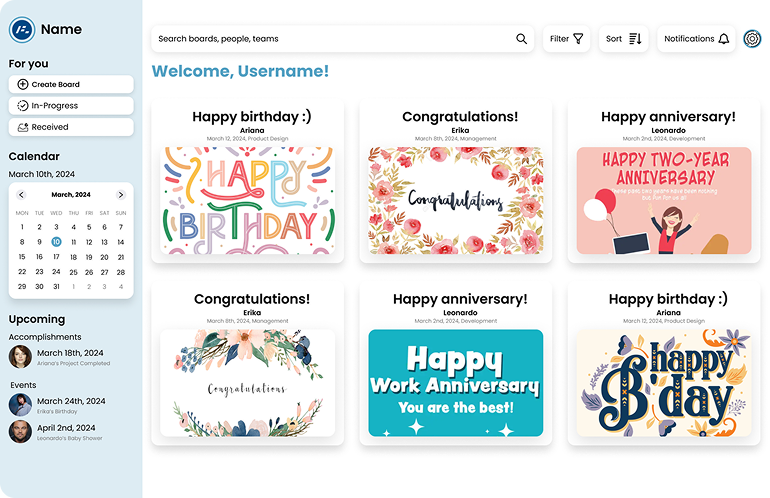The width and height of the screenshot is (770, 498).
Task: Open the March 18th accomplishment entry
Action: pos(72,357)
